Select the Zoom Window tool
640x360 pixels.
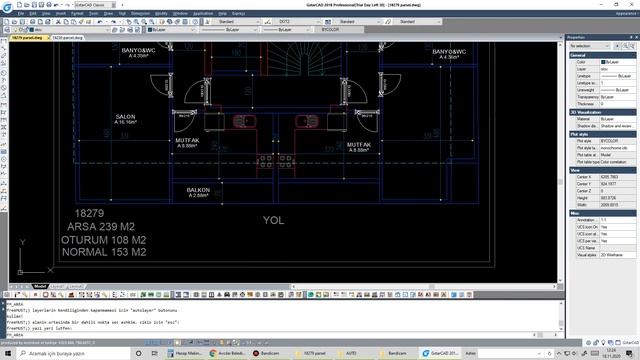click(144, 22)
